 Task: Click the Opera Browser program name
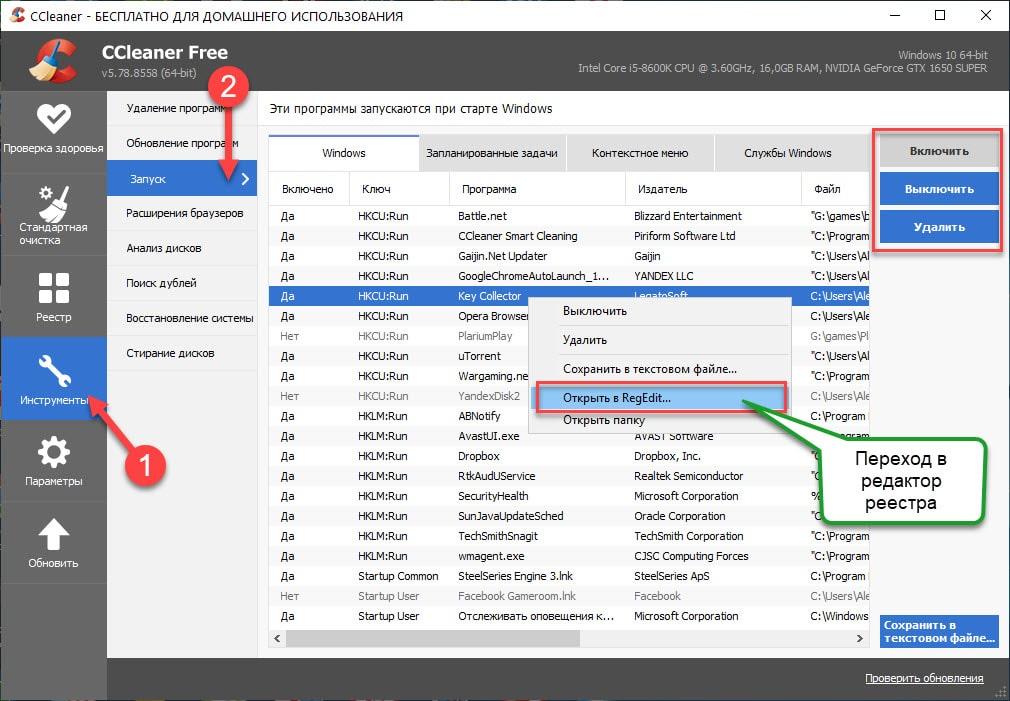[x=493, y=316]
